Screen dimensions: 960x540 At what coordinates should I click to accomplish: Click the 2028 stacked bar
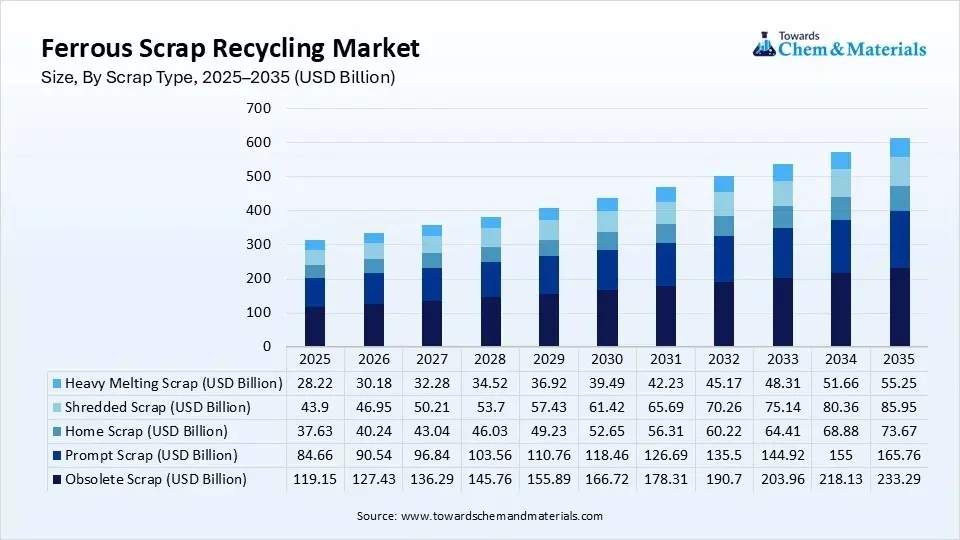click(x=490, y=282)
